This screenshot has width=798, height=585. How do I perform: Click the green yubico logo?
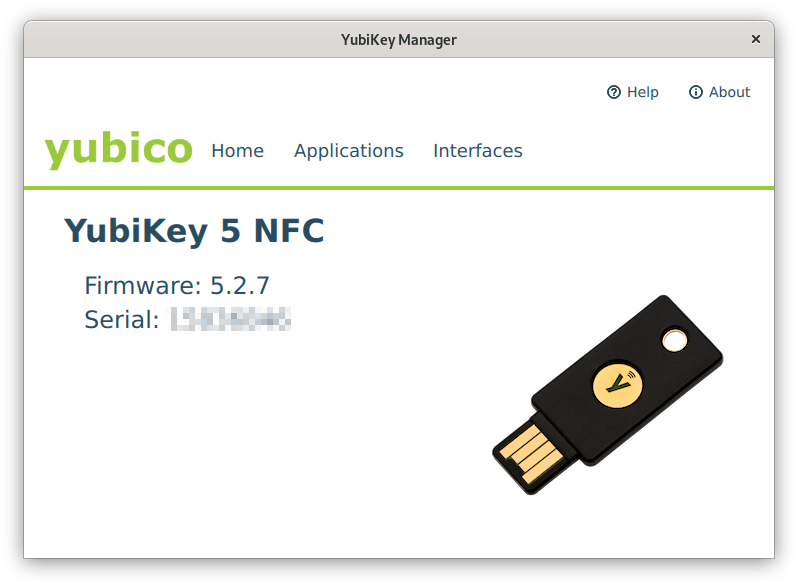118,149
